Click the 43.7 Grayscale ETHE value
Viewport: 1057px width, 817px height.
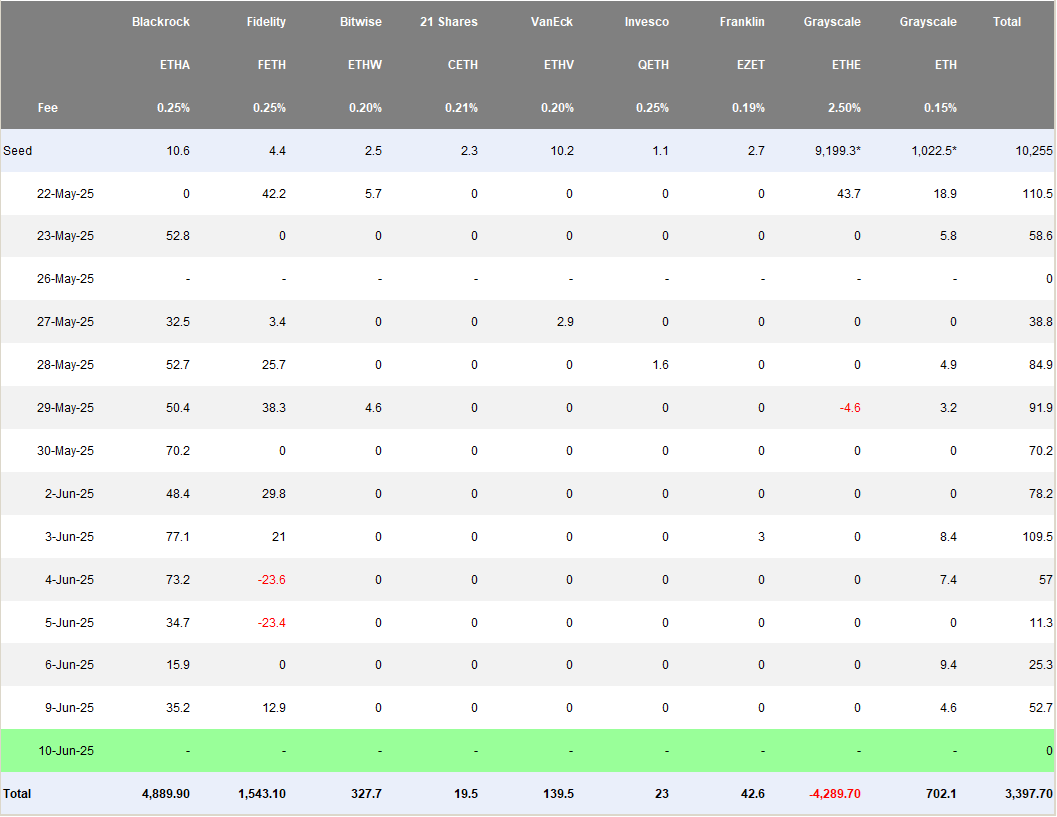click(848, 193)
